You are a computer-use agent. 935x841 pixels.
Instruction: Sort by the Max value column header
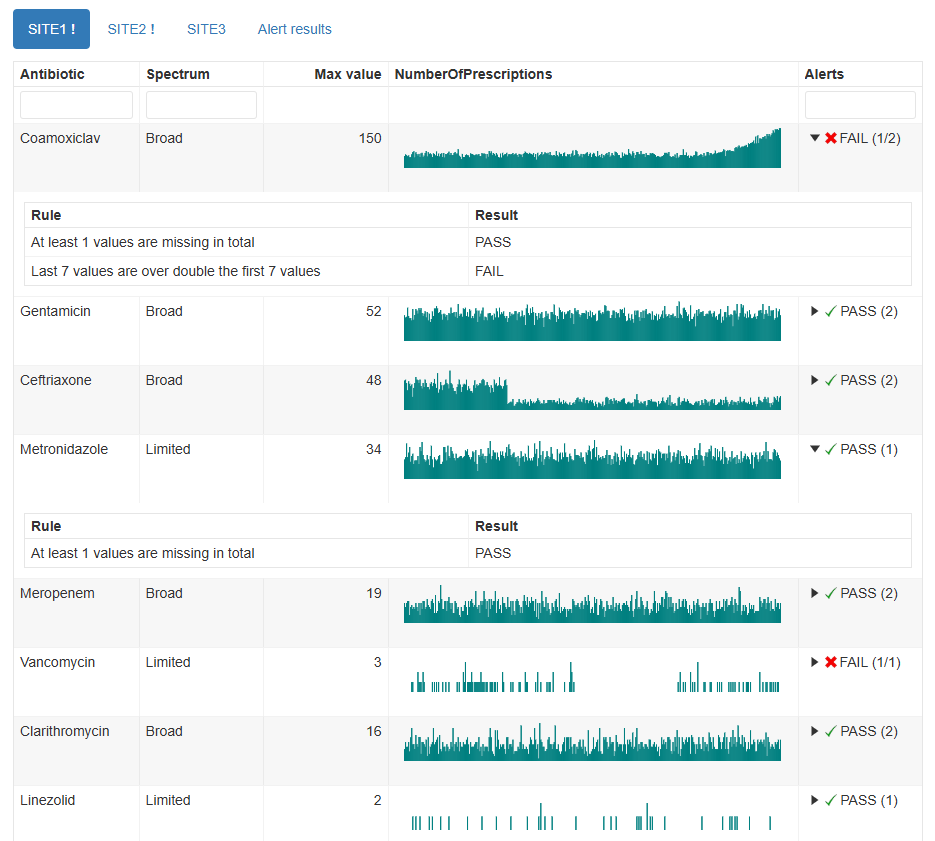tap(347, 75)
